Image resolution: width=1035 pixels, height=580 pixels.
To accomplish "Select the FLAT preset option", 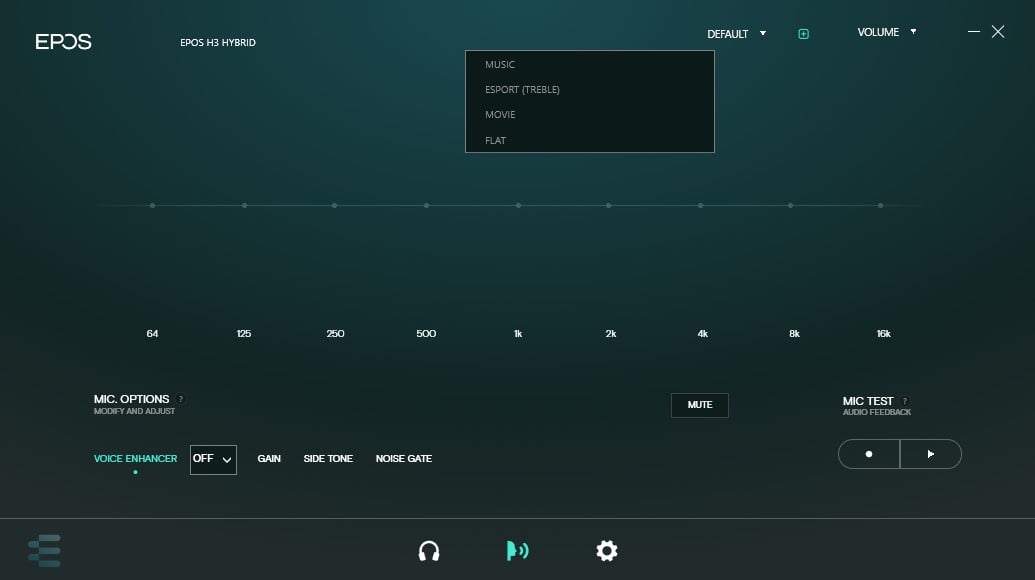I will [495, 141].
